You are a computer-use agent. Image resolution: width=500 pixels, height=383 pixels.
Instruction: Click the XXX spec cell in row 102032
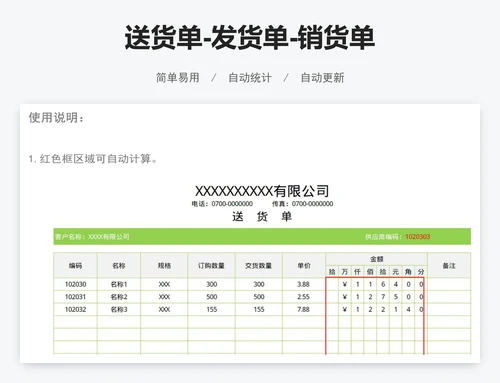pyautogui.click(x=164, y=309)
